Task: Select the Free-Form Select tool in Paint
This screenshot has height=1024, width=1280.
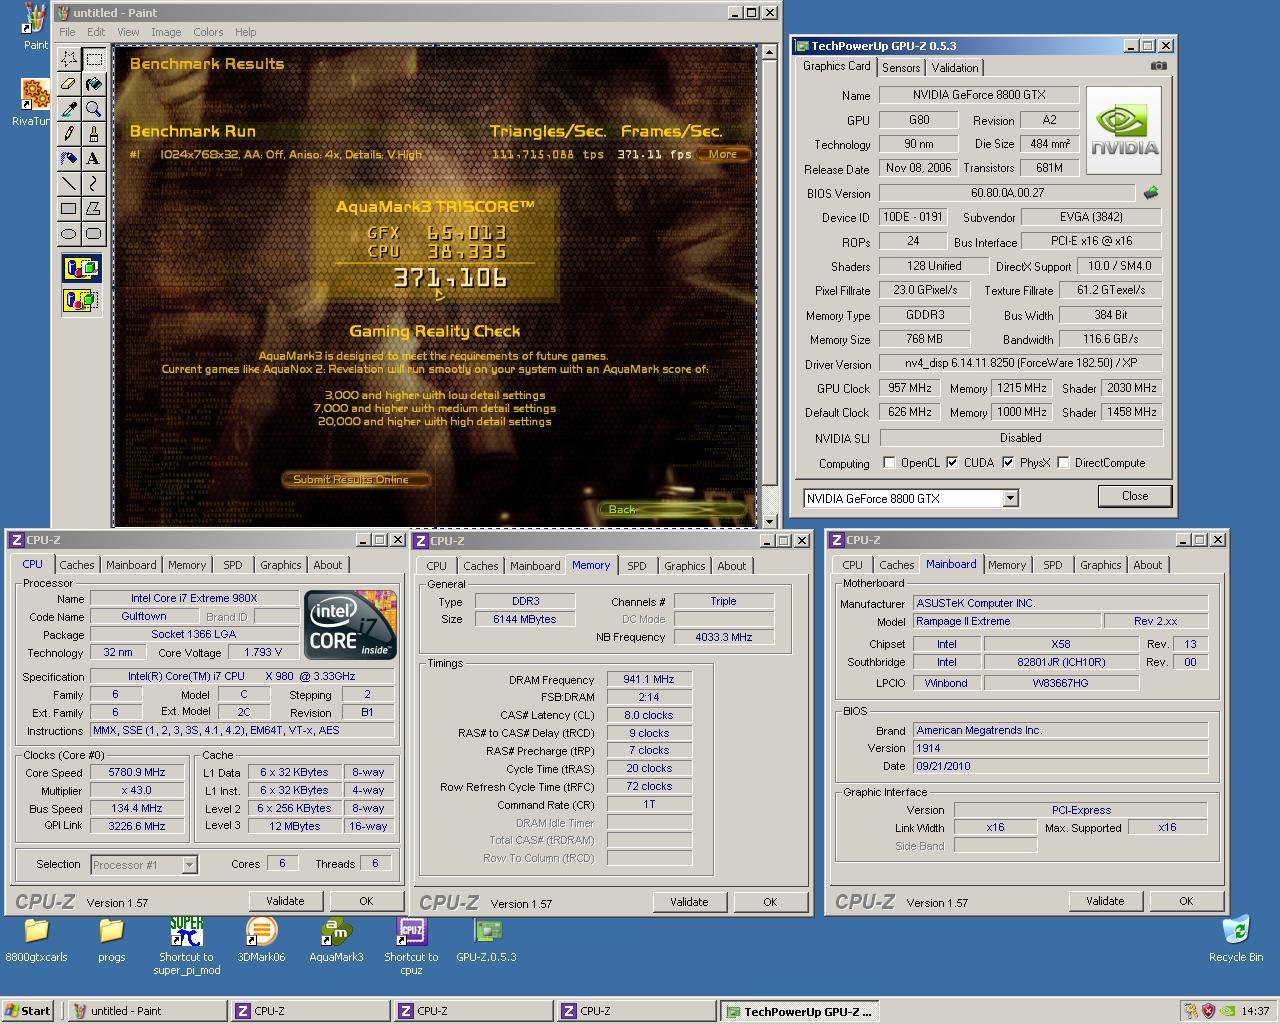Action: [69, 59]
